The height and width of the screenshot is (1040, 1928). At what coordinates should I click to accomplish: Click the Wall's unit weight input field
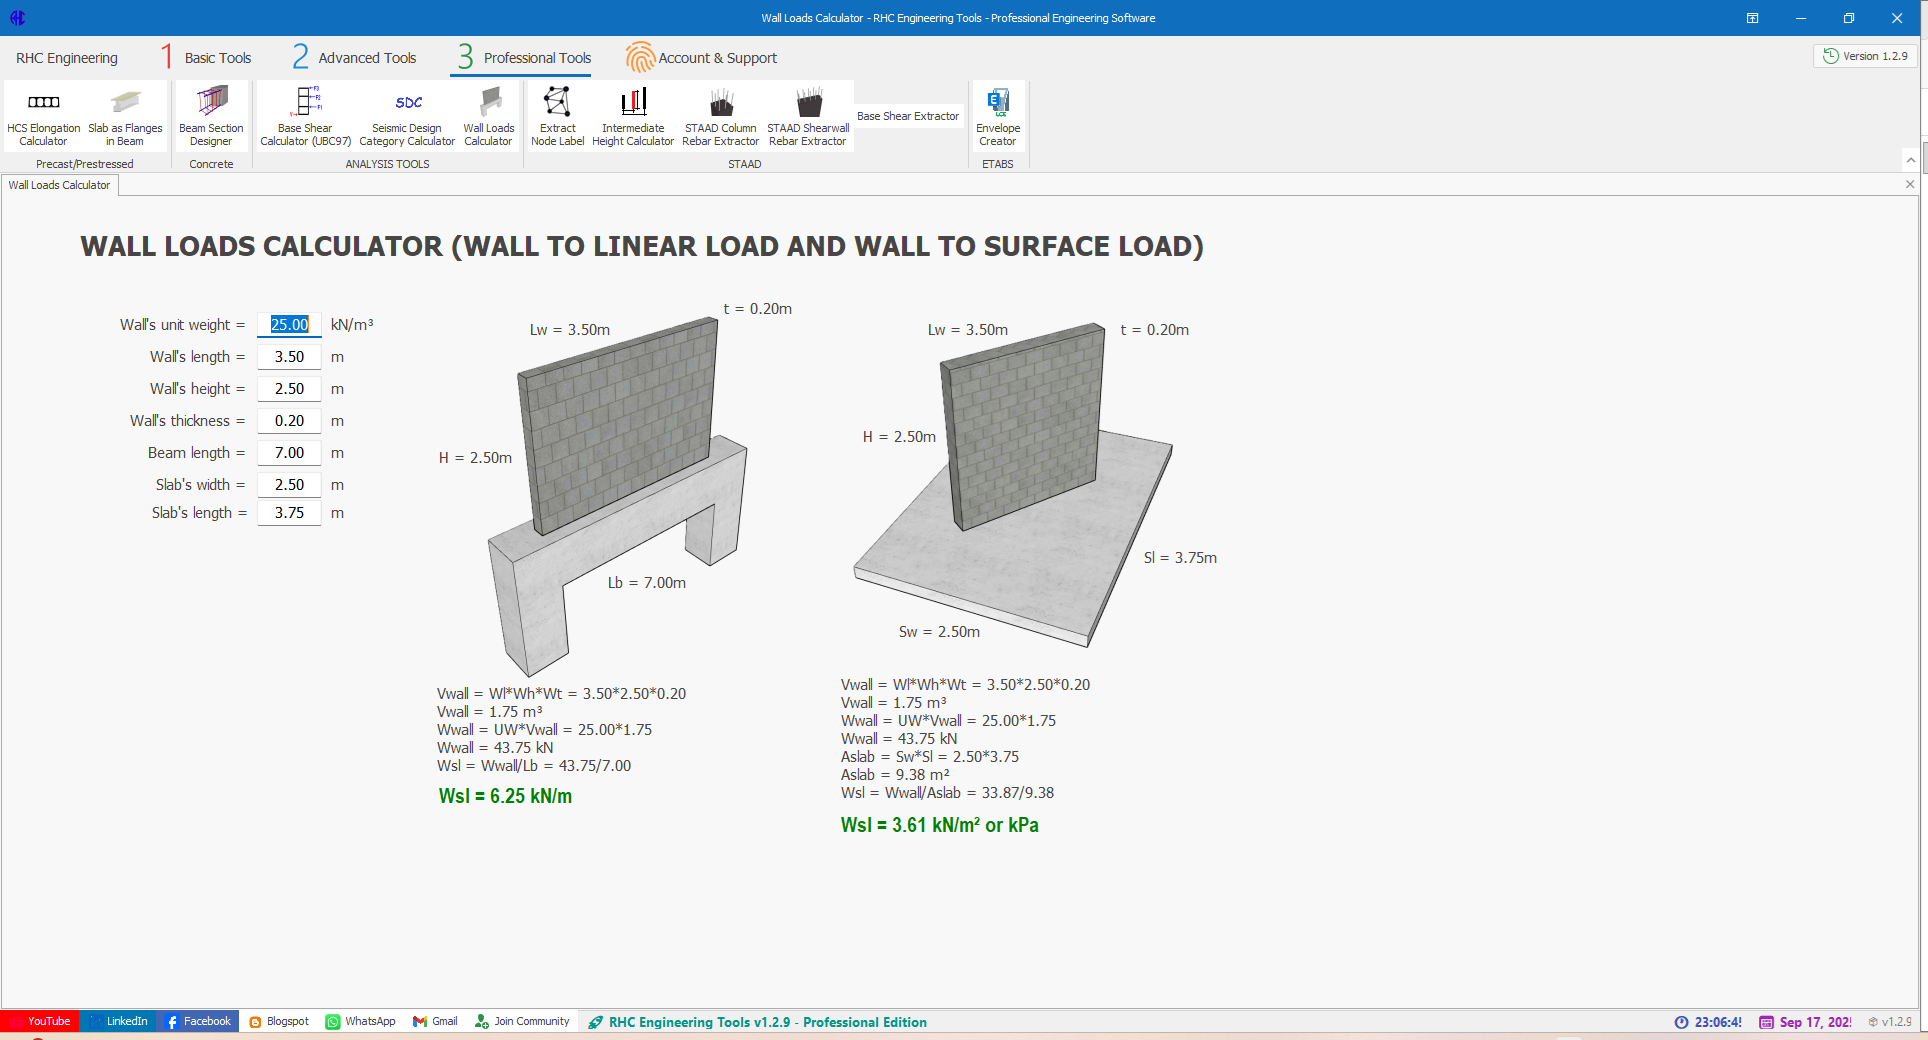[289, 325]
